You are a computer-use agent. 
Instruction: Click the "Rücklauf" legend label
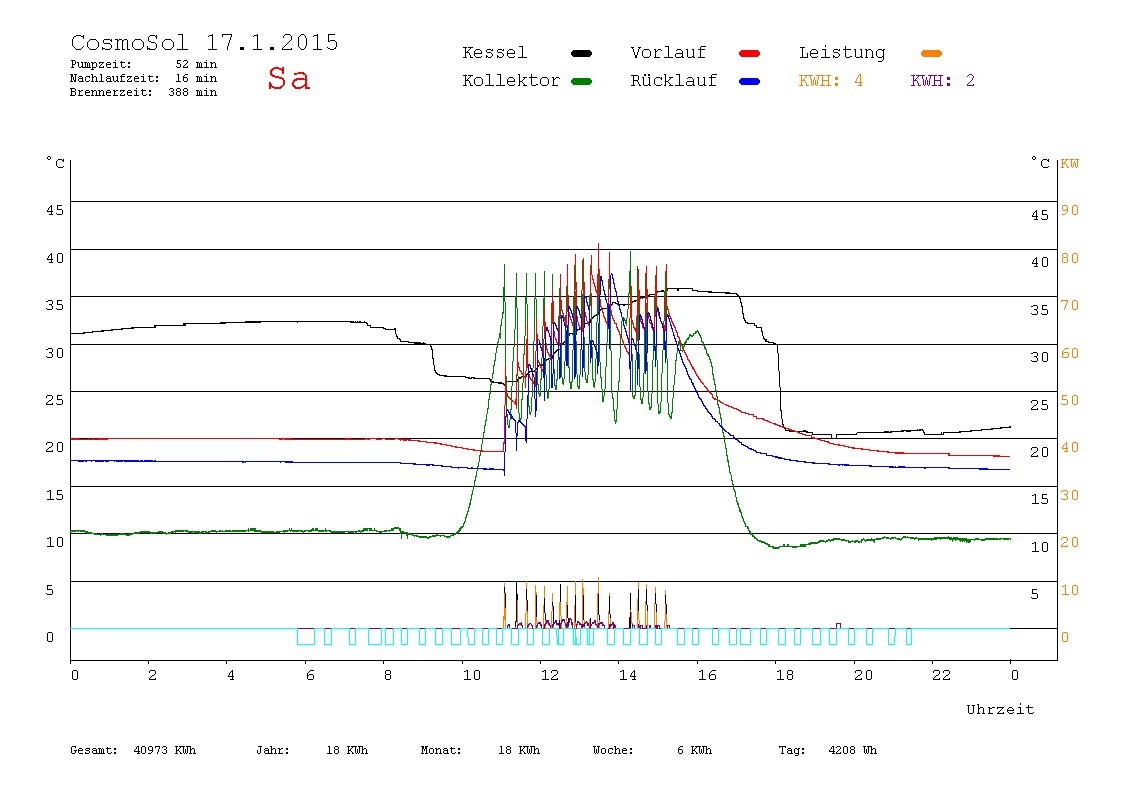pyautogui.click(x=674, y=81)
